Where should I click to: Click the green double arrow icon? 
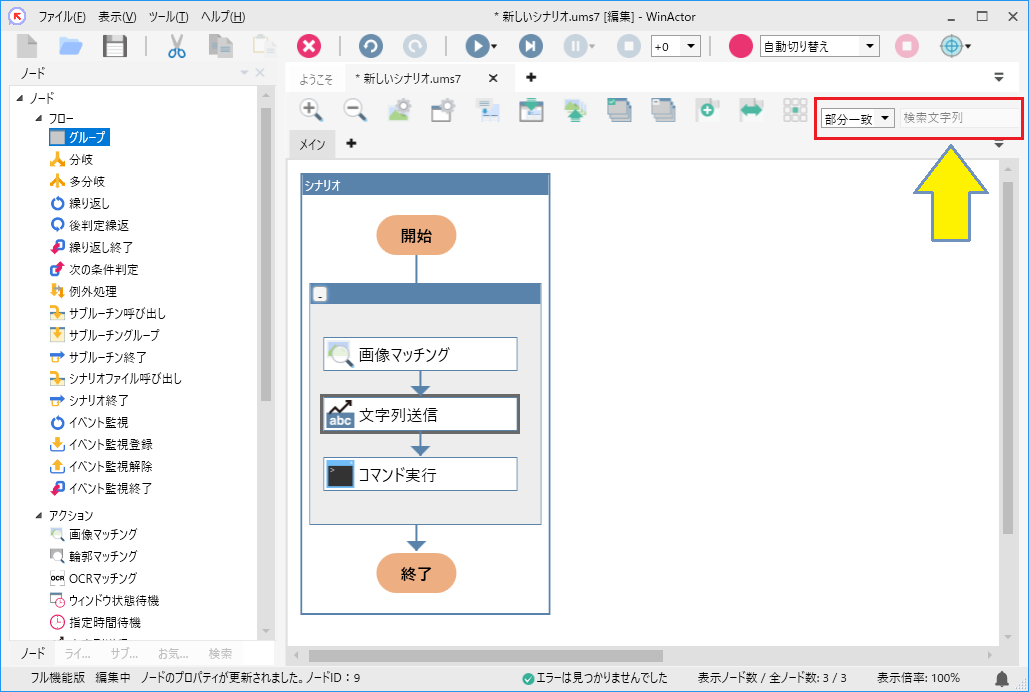[x=751, y=110]
